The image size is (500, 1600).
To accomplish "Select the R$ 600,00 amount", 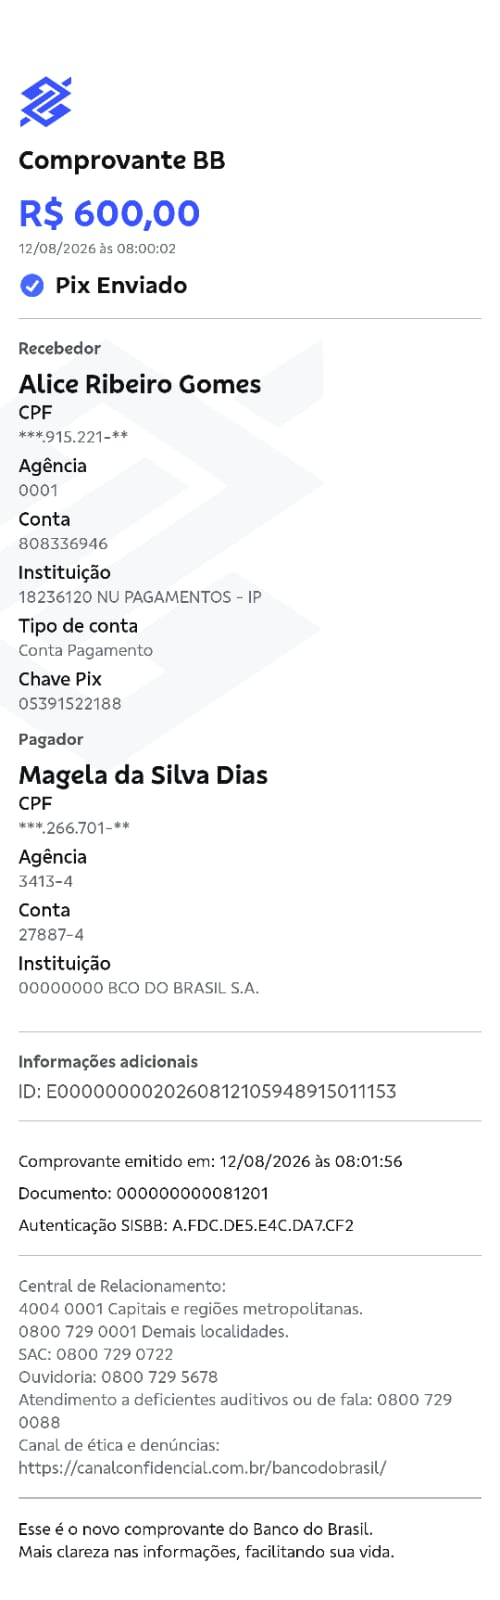I will tap(109, 213).
